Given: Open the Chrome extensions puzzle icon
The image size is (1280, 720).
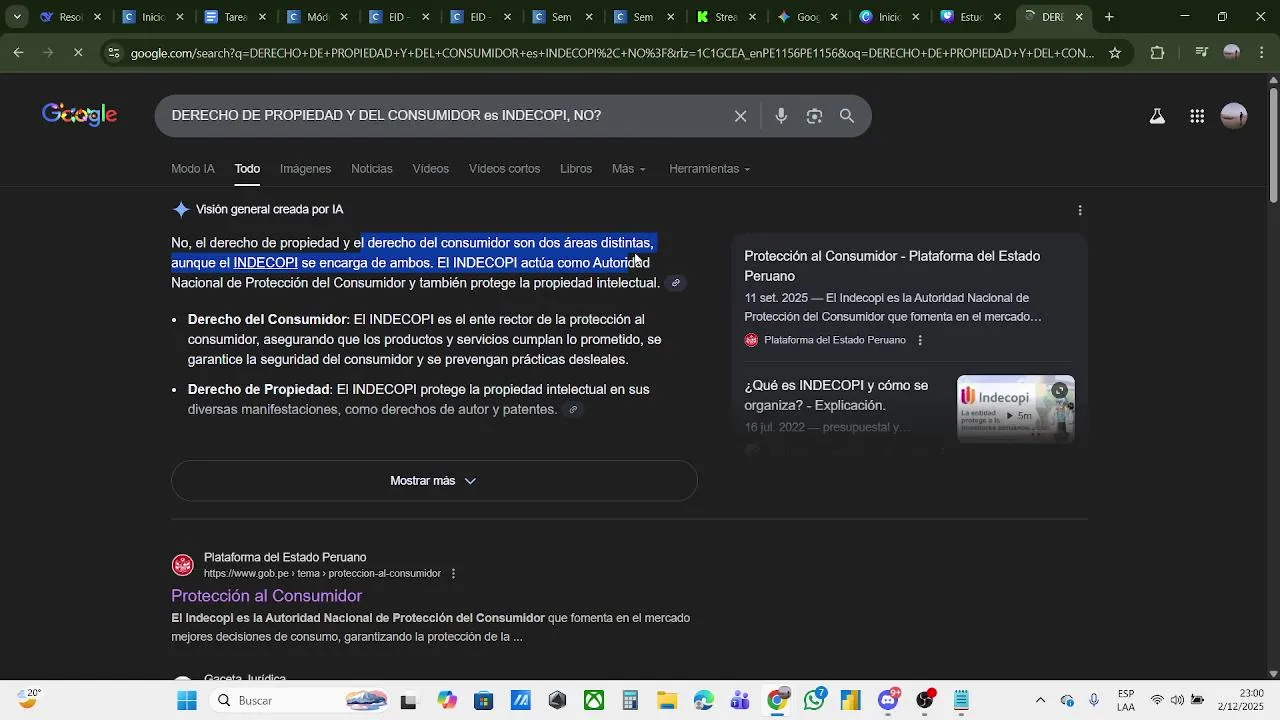Looking at the screenshot, I should pos(1157,53).
